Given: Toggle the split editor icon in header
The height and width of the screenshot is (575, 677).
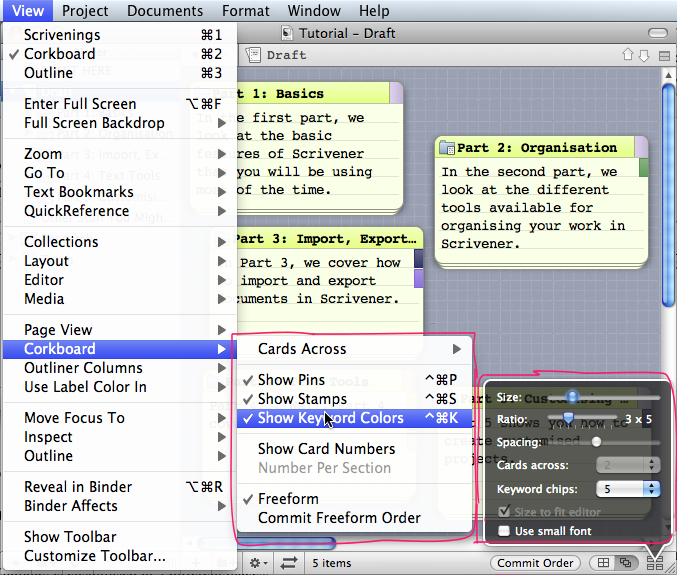Looking at the screenshot, I should [664, 56].
